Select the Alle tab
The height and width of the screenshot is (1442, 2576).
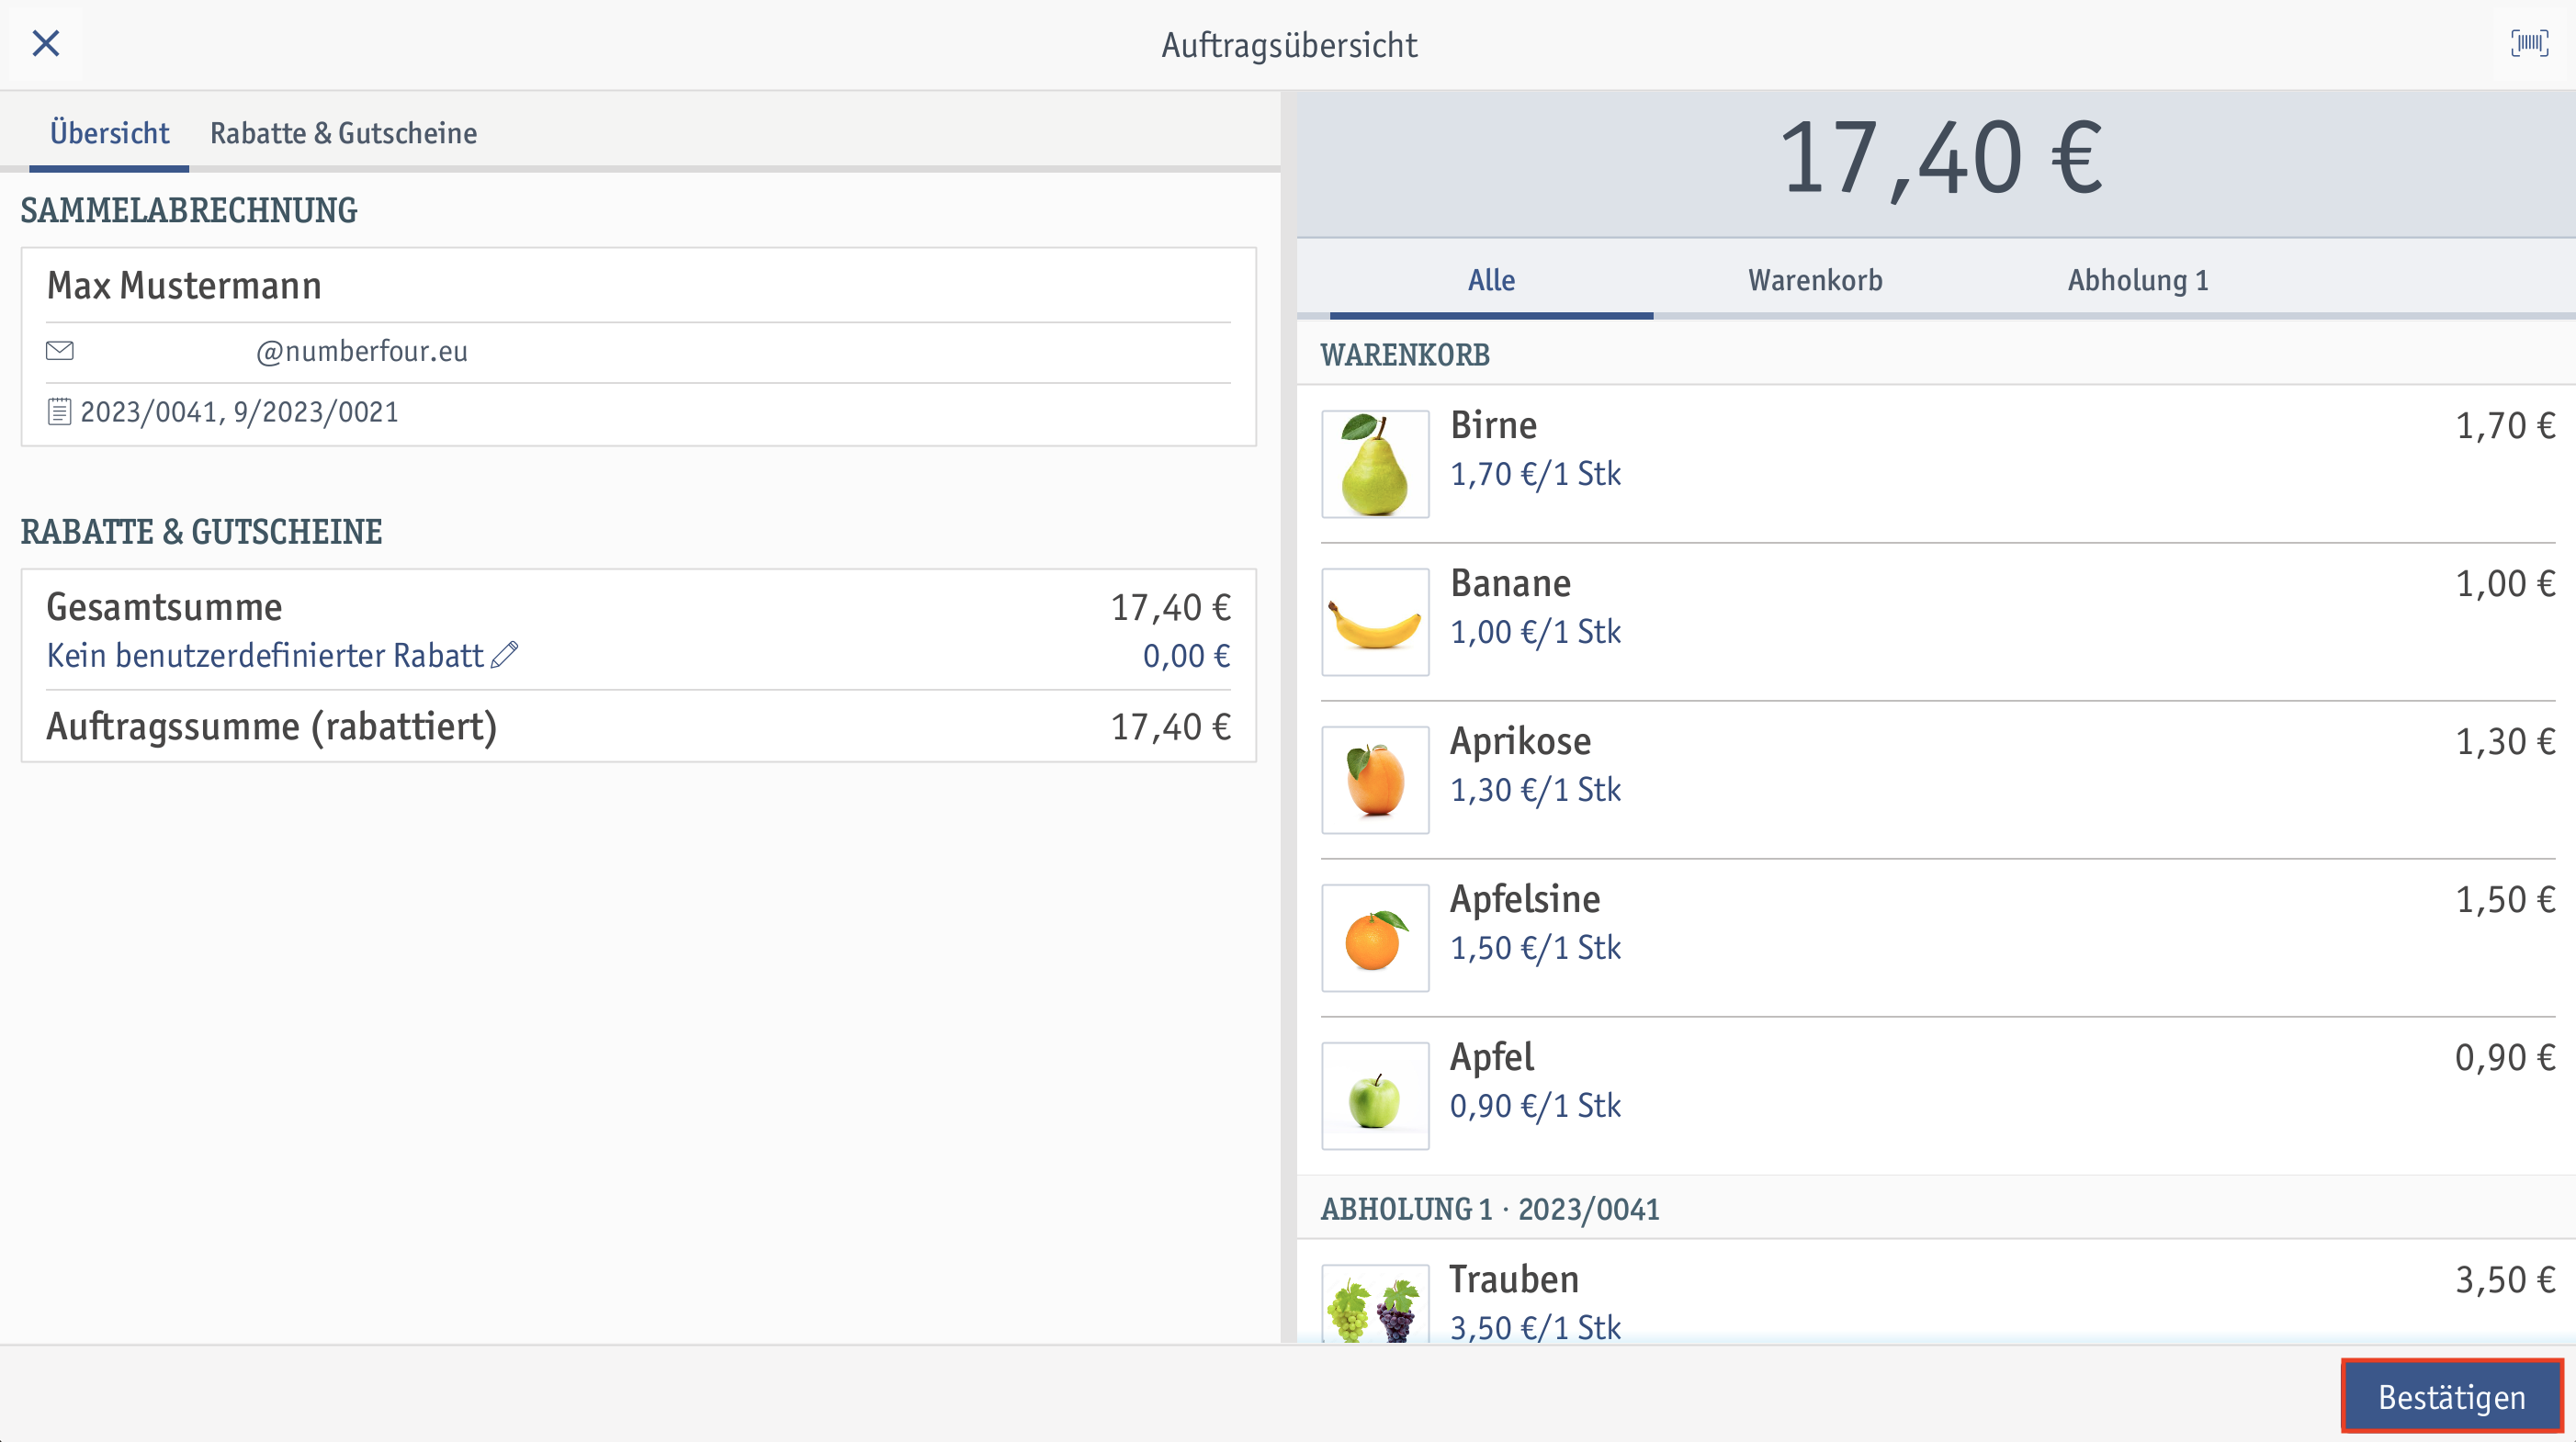pyautogui.click(x=1491, y=280)
